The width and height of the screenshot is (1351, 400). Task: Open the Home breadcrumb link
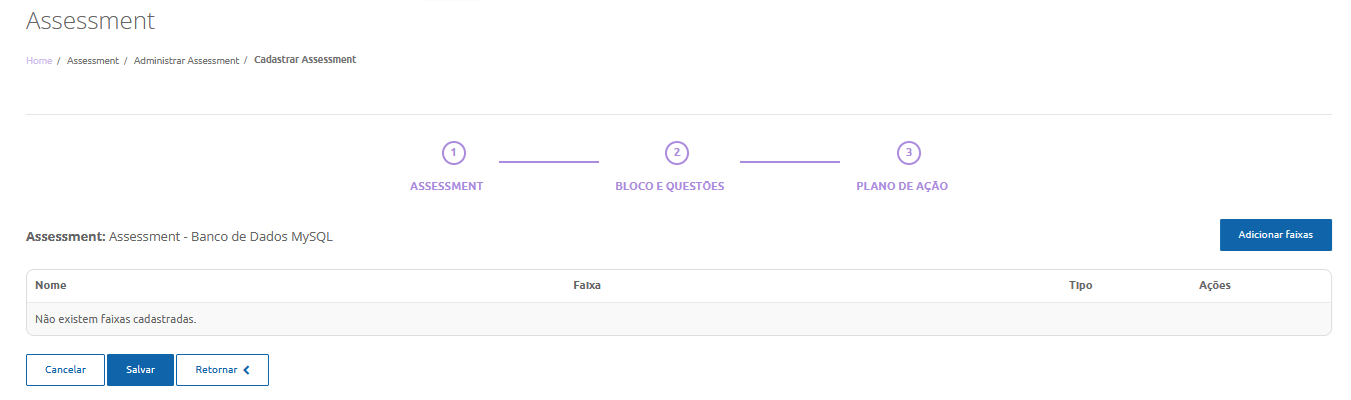[39, 61]
